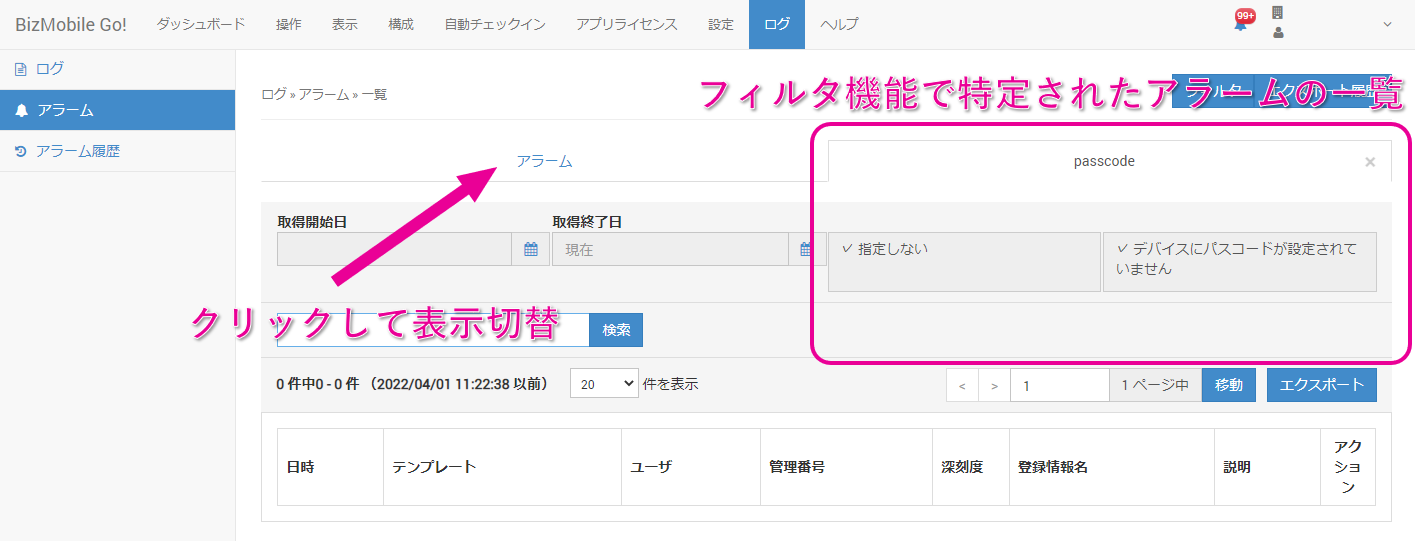Switch to the アラーム tab
The height and width of the screenshot is (541, 1420).
click(x=544, y=161)
